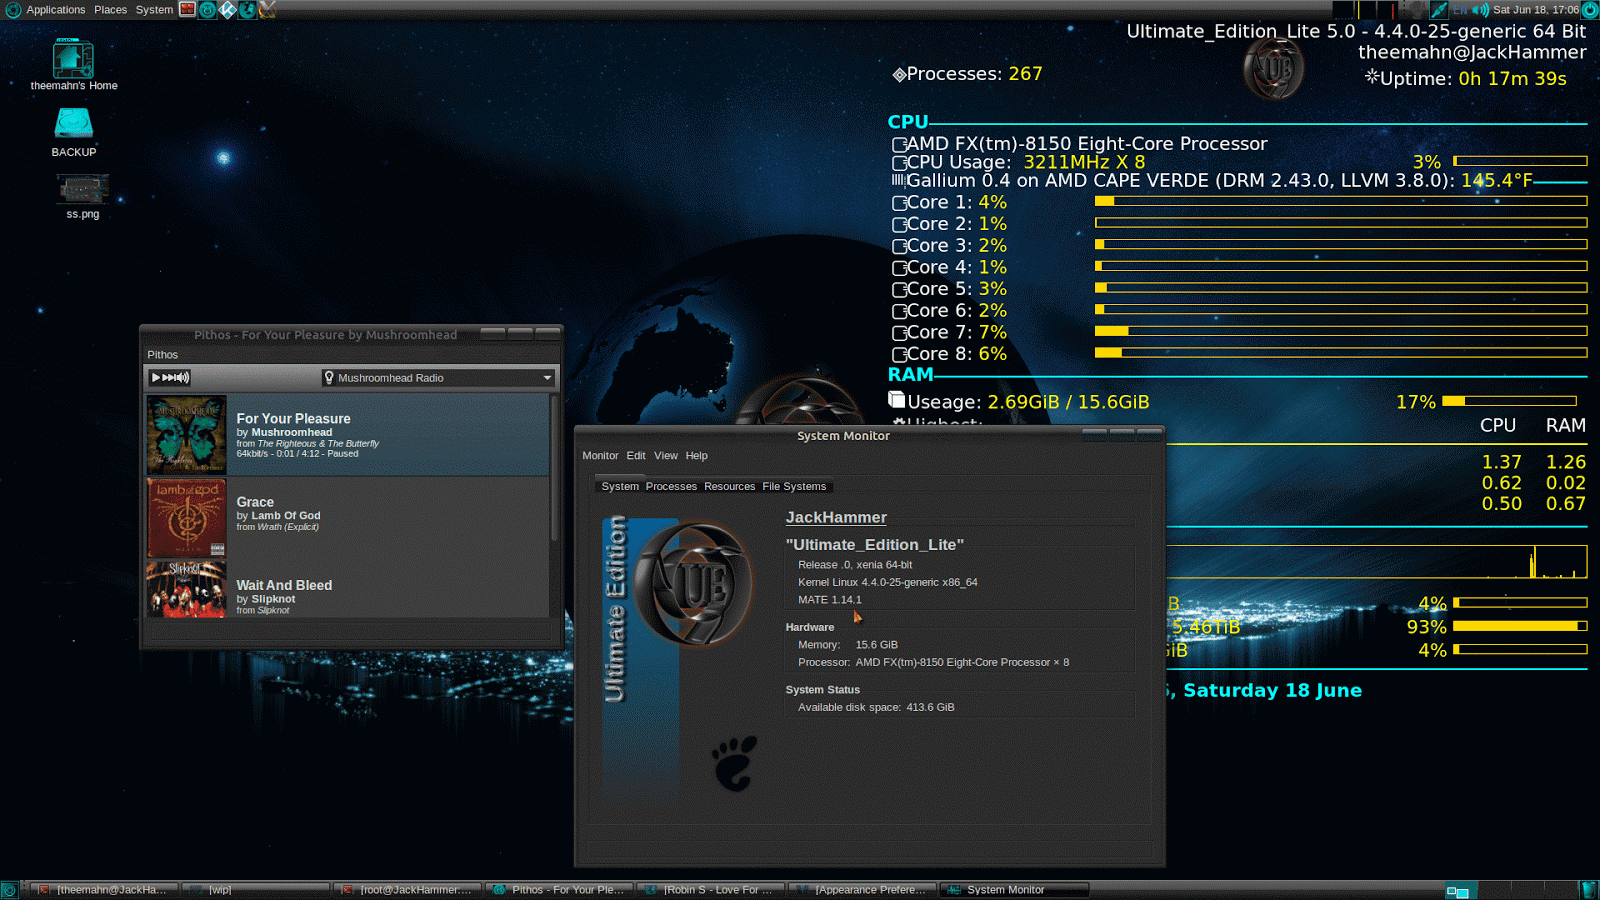Launch the X-shaped launcher in top panel
Screen dimensions: 1600x900
[267, 10]
